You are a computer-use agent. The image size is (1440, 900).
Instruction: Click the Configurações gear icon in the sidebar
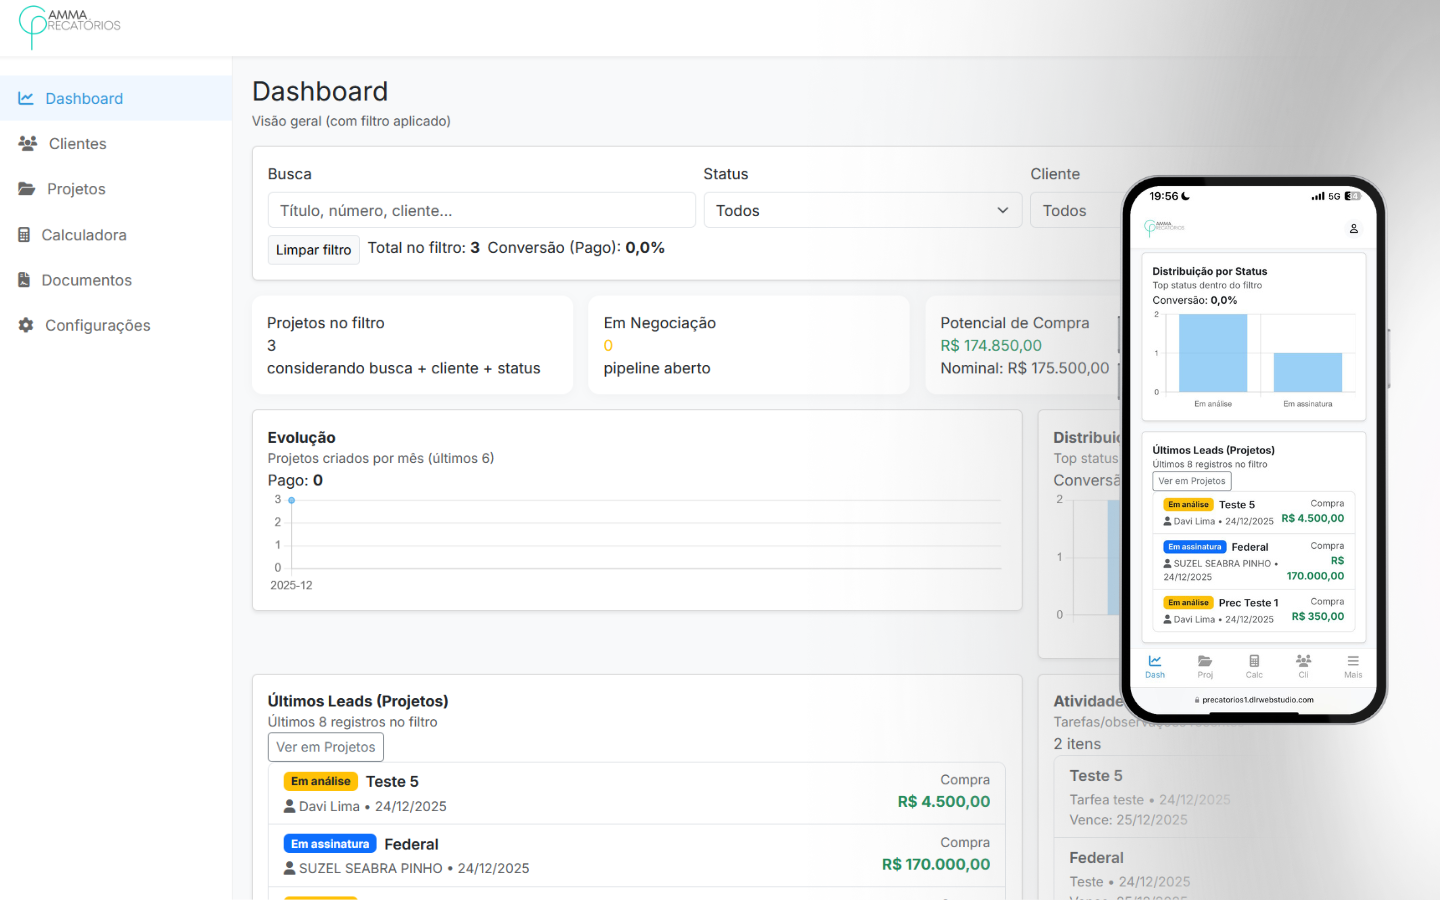pos(26,325)
